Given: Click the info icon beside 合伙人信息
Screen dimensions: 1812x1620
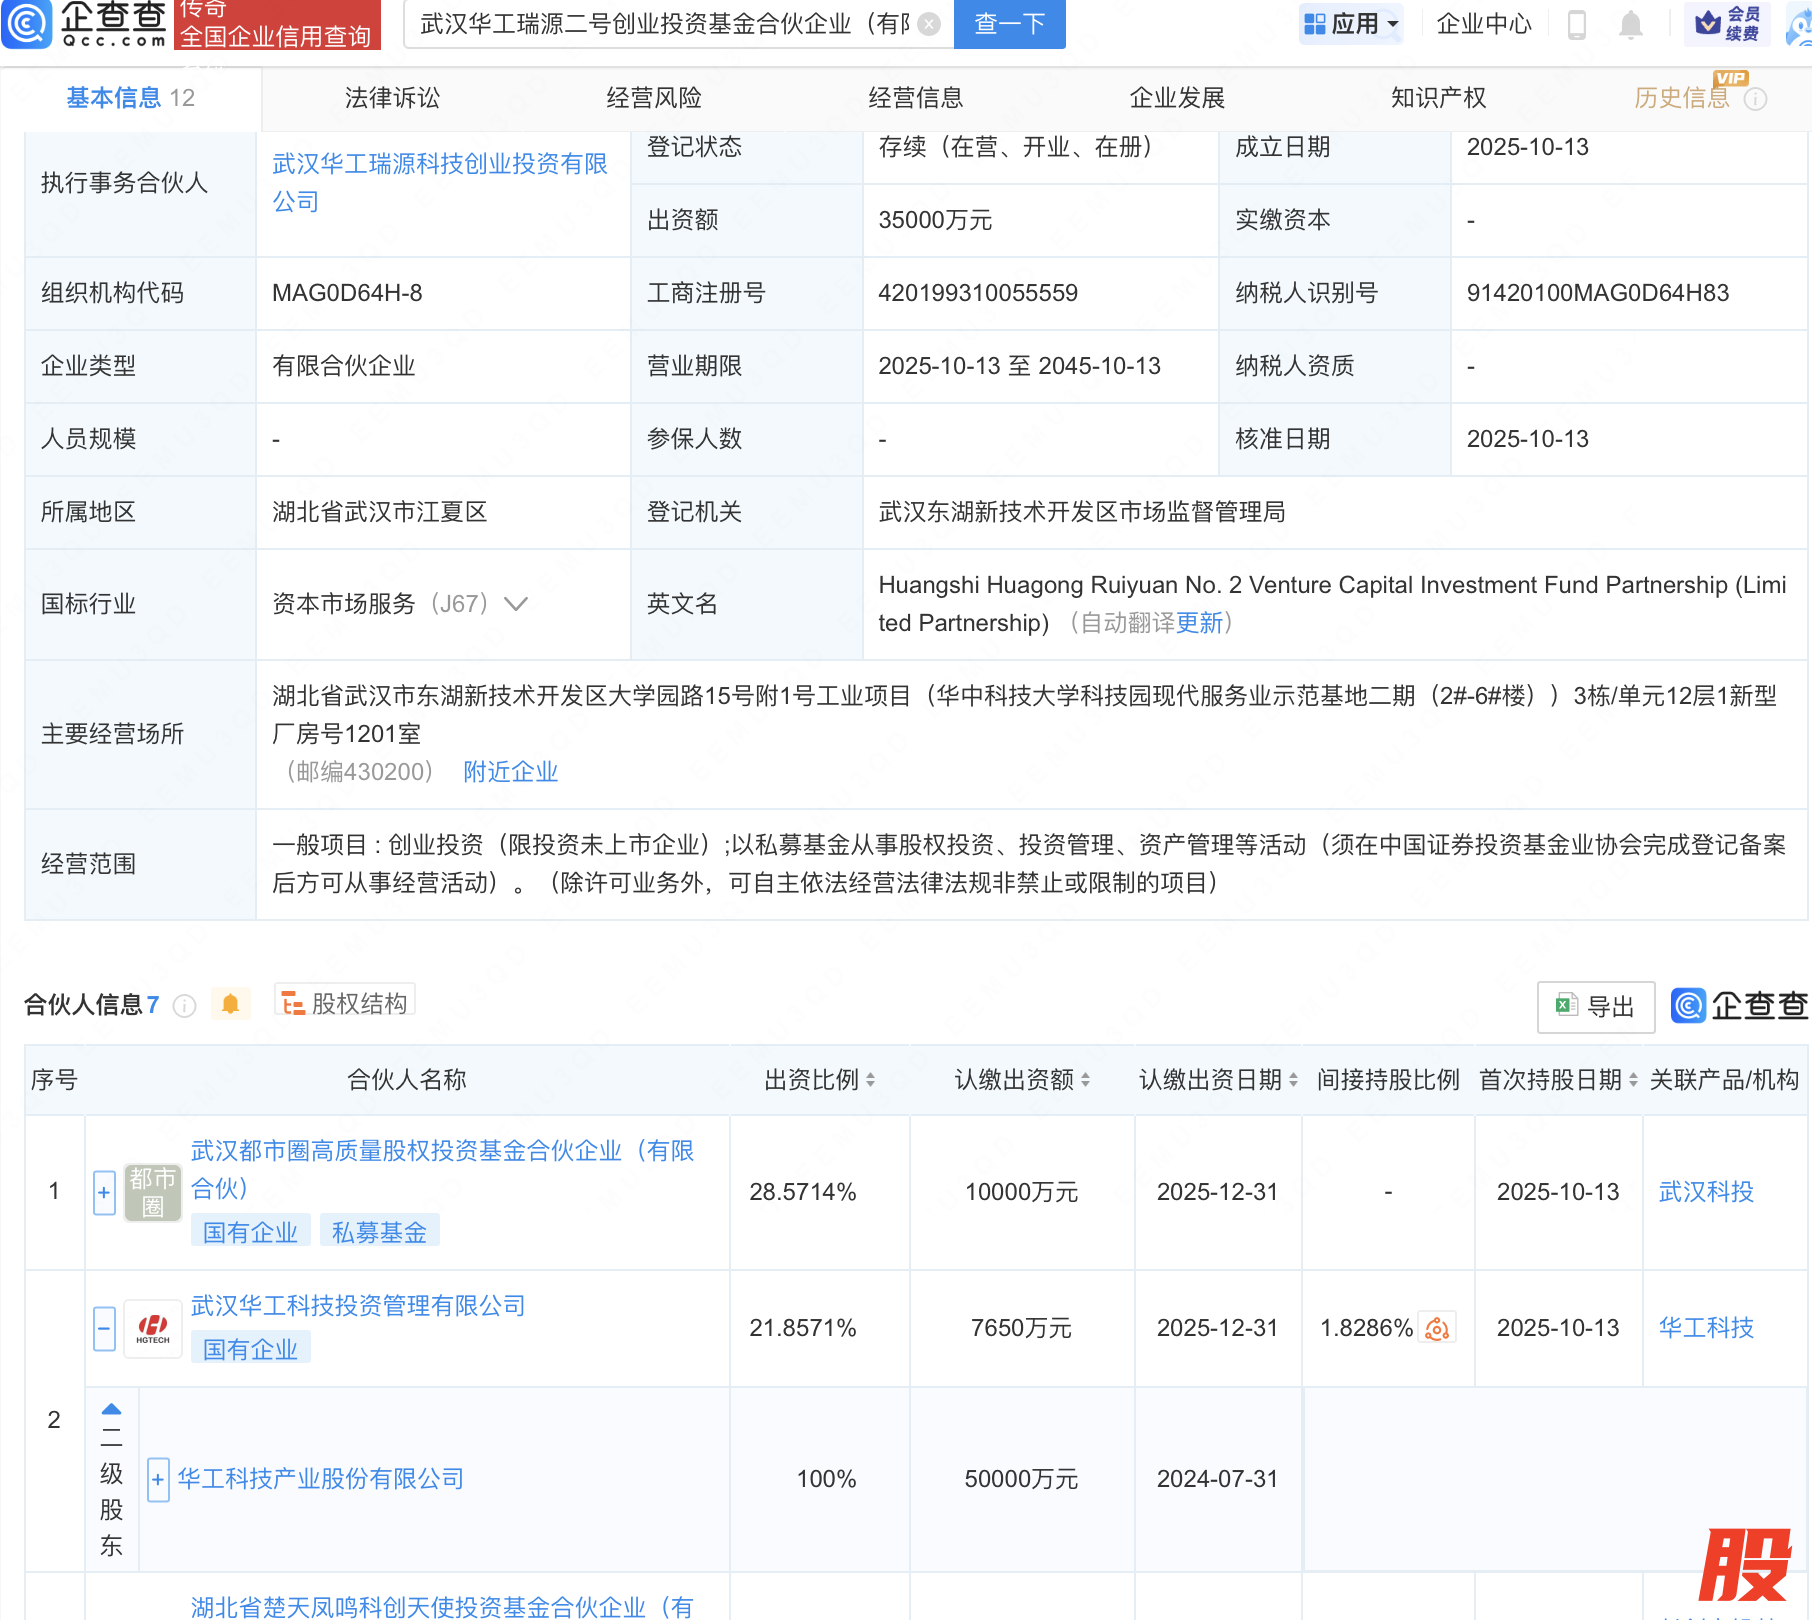Looking at the screenshot, I should click(x=184, y=1006).
